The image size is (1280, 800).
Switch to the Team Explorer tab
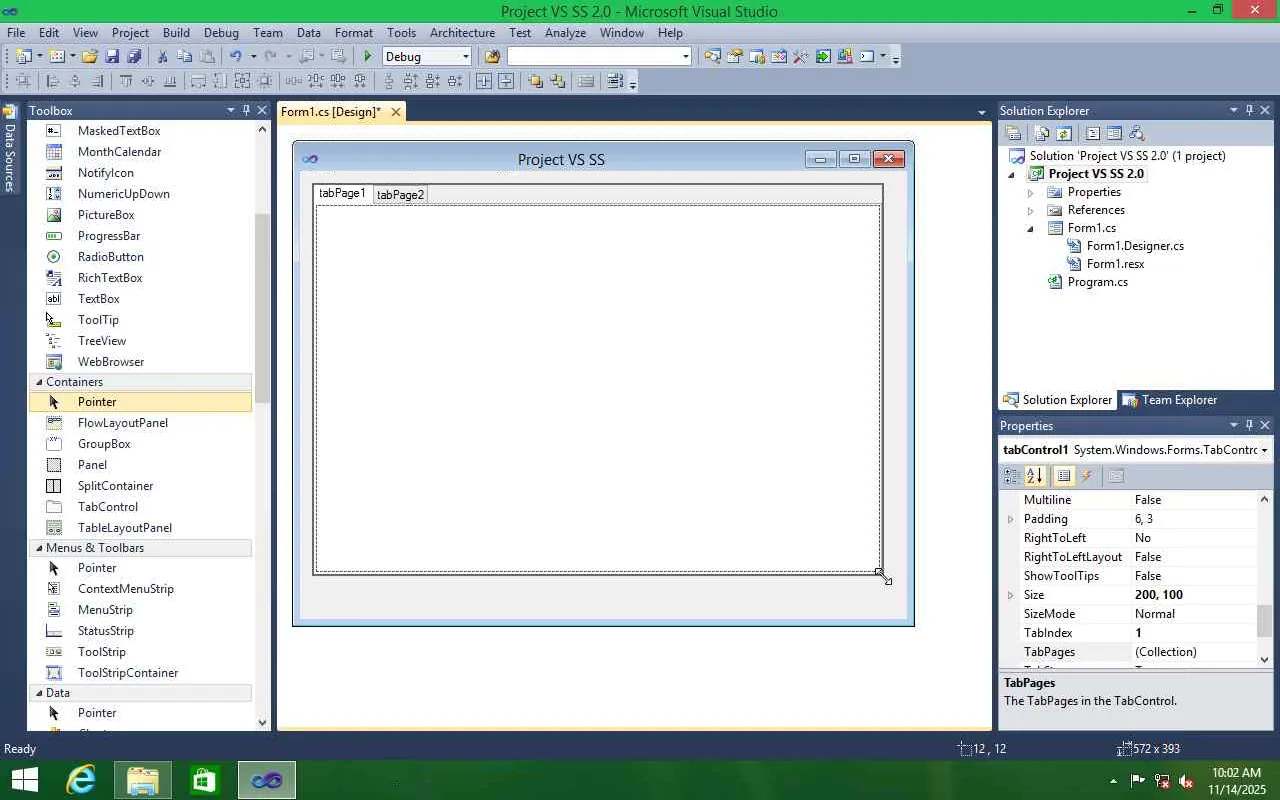coord(1170,400)
